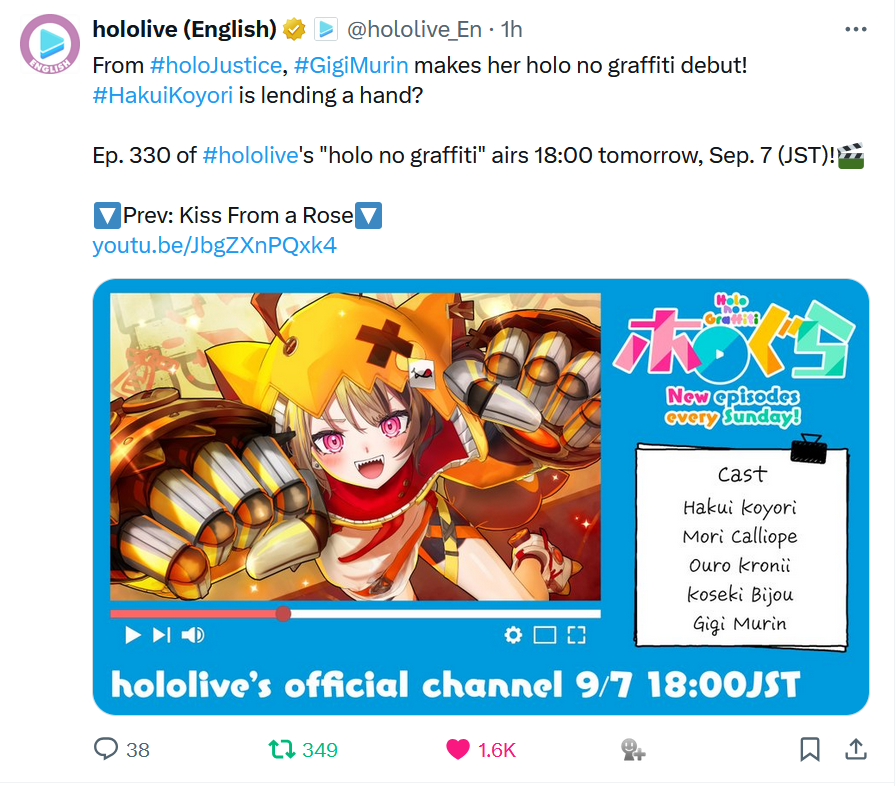Viewport: 896px width, 786px height.
Task: Click the hololive affiliate badge icon
Action: (326, 29)
